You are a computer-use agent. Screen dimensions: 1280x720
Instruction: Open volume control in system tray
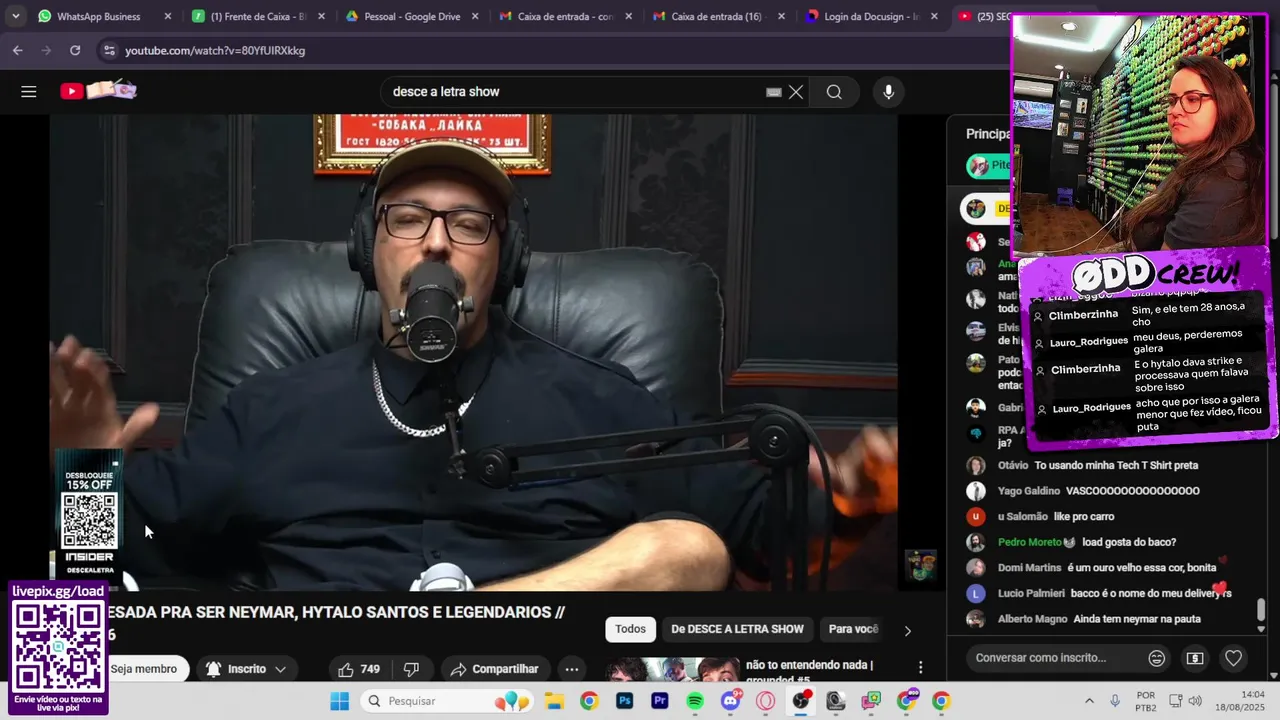1194,701
